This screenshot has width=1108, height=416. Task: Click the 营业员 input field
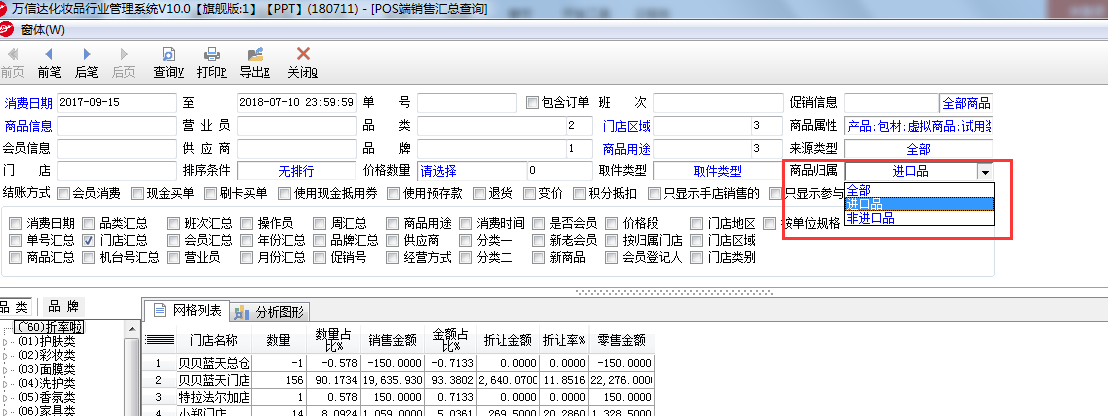[297, 126]
